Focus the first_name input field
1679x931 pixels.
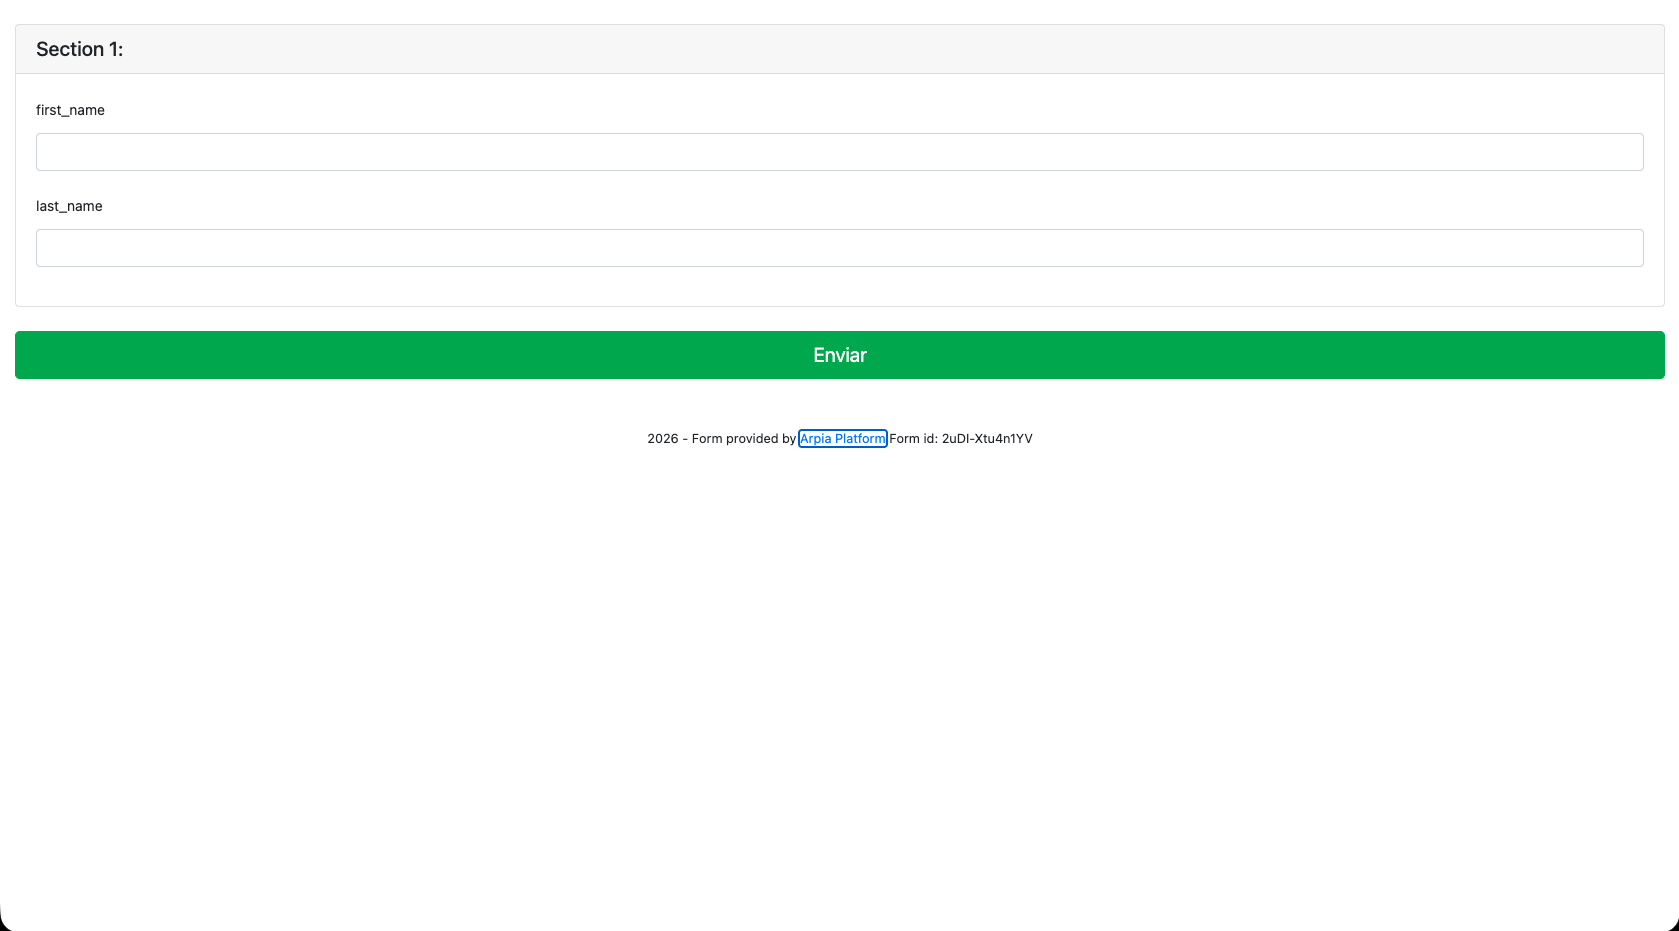[839, 152]
